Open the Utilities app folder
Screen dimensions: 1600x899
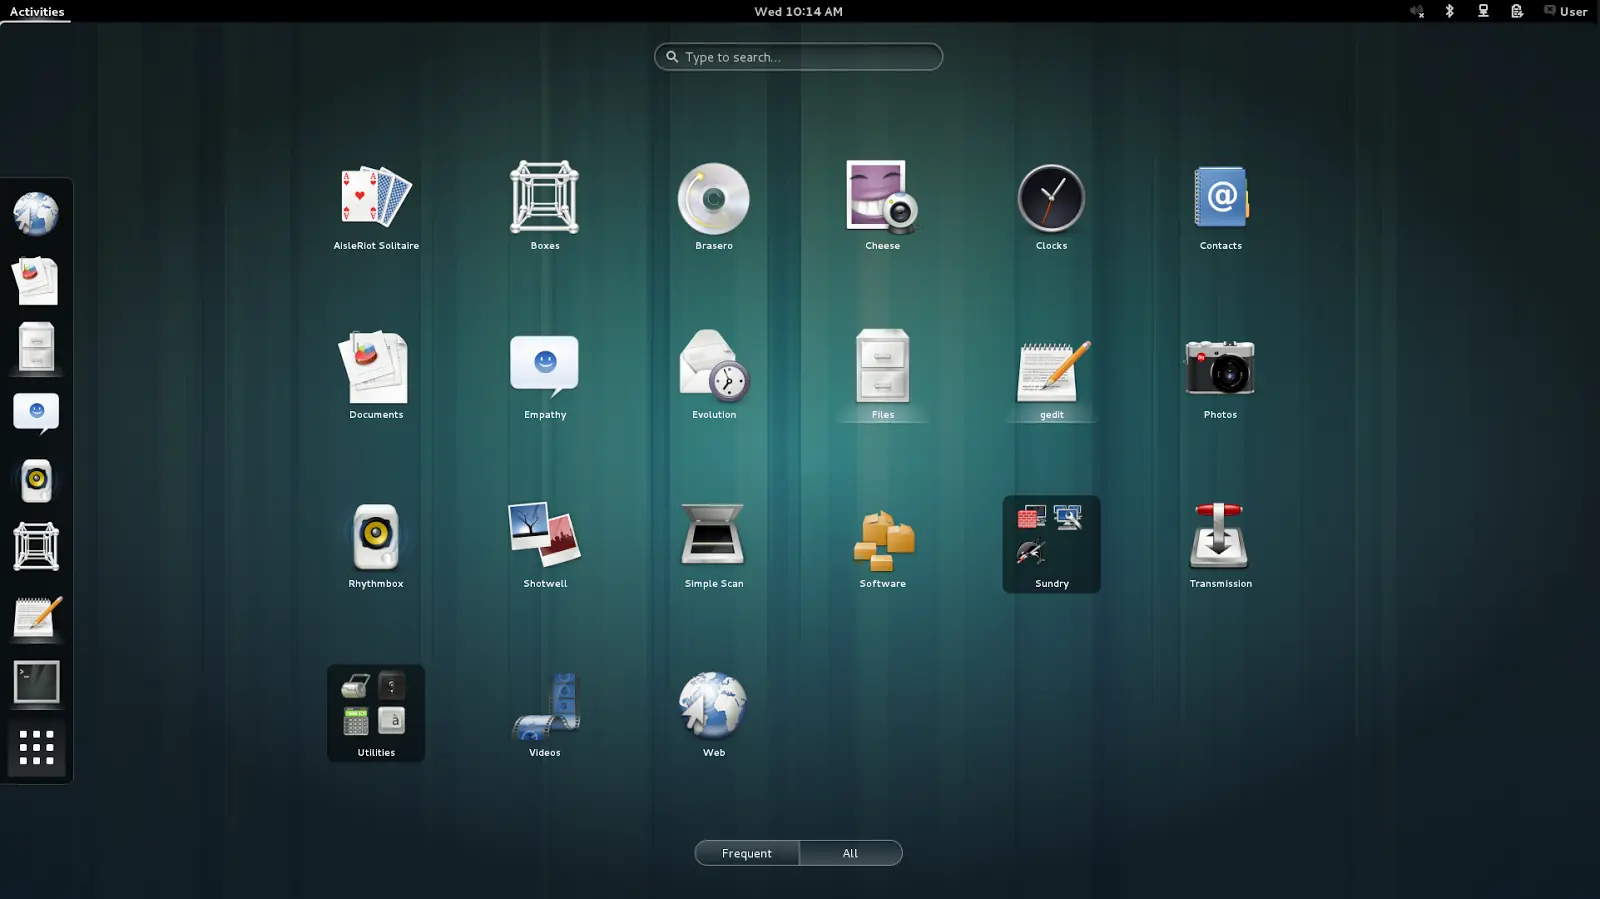pyautogui.click(x=376, y=714)
